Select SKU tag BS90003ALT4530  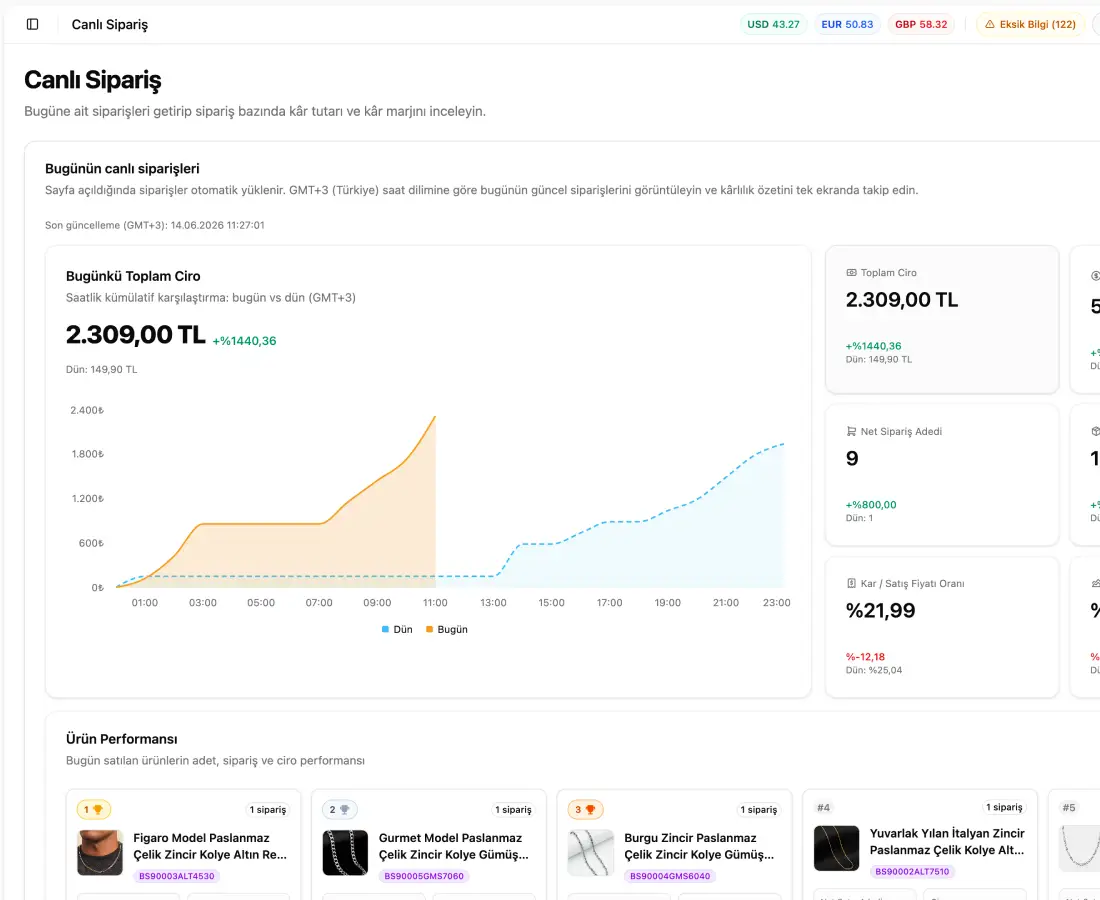[x=177, y=876]
